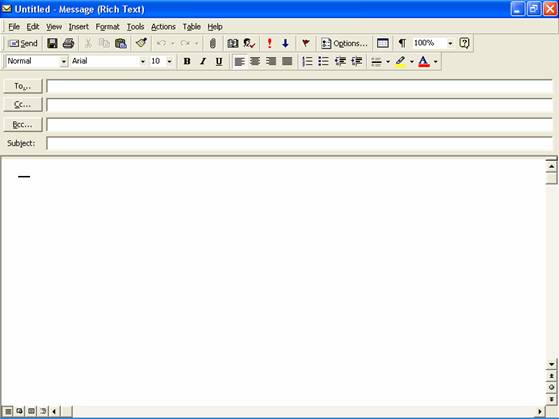Apply the red font color swatch
Viewport: 559px width, 419px height.
(424, 61)
